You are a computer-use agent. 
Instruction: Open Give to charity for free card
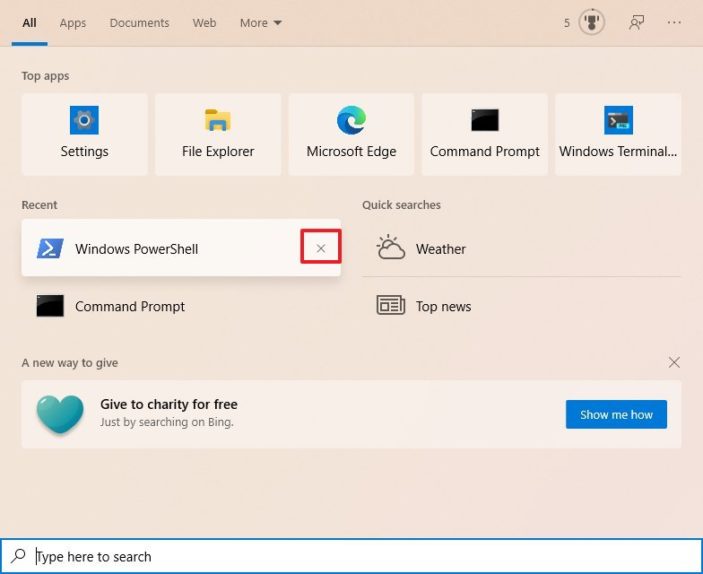(351, 414)
